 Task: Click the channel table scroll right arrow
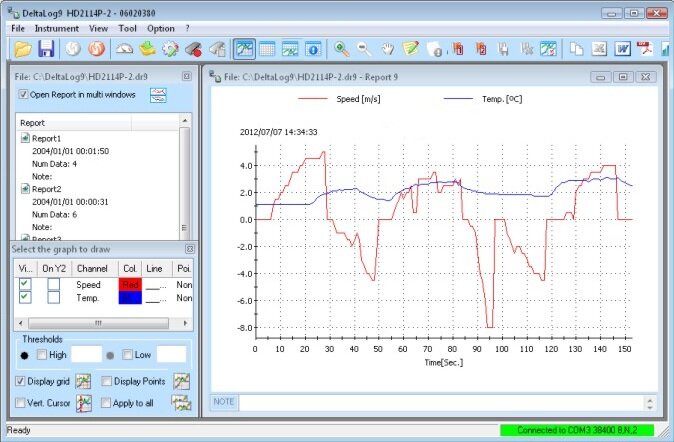(x=185, y=323)
